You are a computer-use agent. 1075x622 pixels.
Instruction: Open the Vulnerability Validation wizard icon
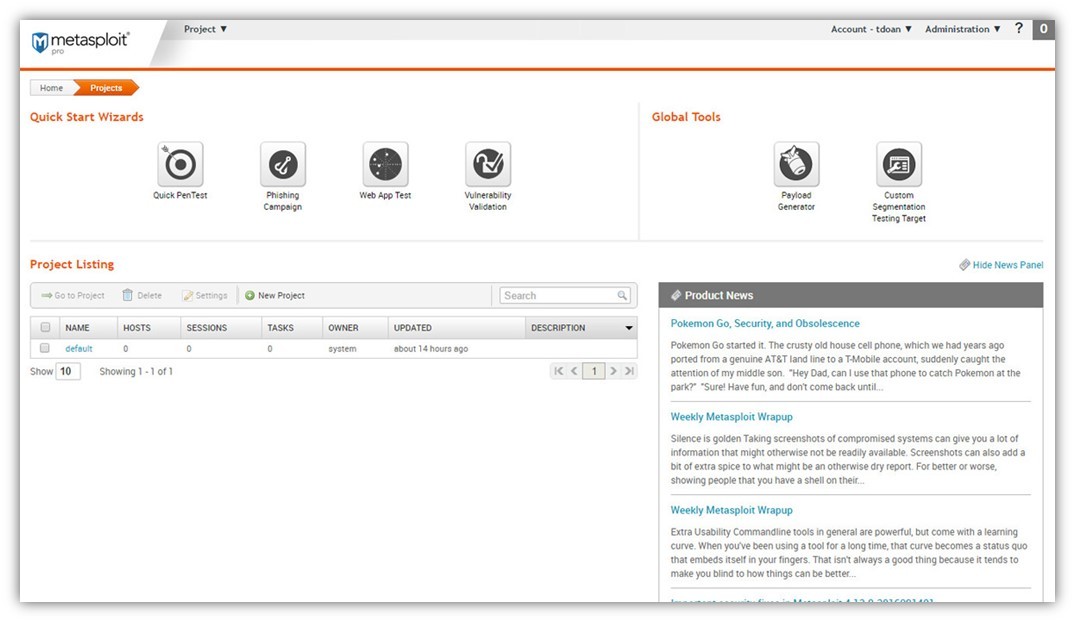[488, 164]
